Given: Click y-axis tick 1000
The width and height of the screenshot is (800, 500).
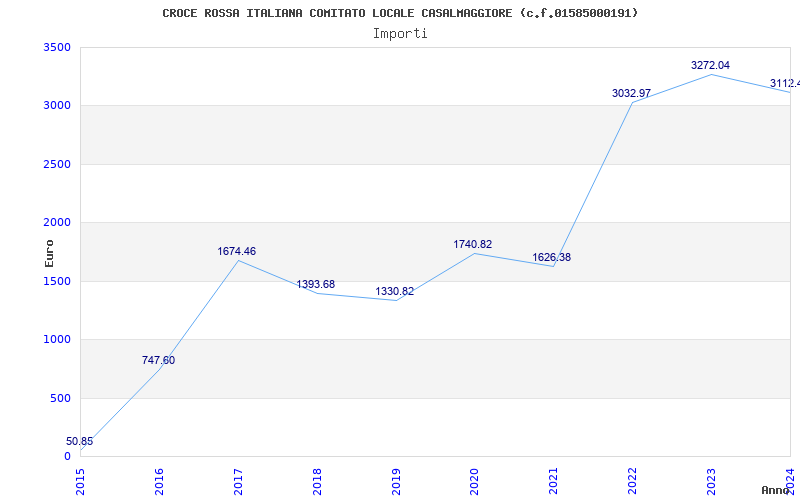Looking at the screenshot, I should (57, 339).
